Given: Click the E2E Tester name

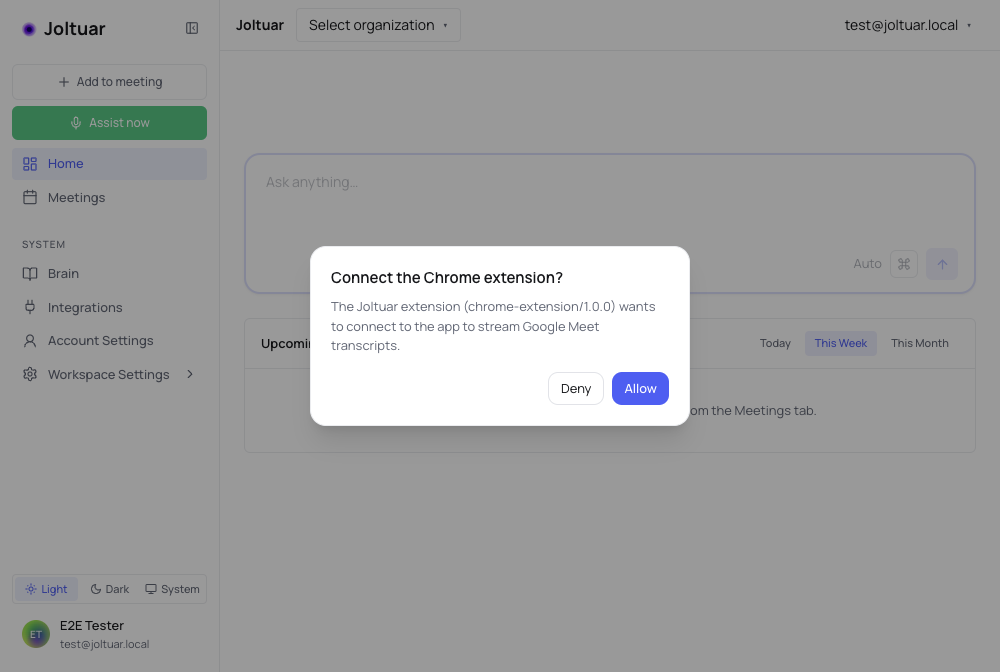Looking at the screenshot, I should click(92, 625).
